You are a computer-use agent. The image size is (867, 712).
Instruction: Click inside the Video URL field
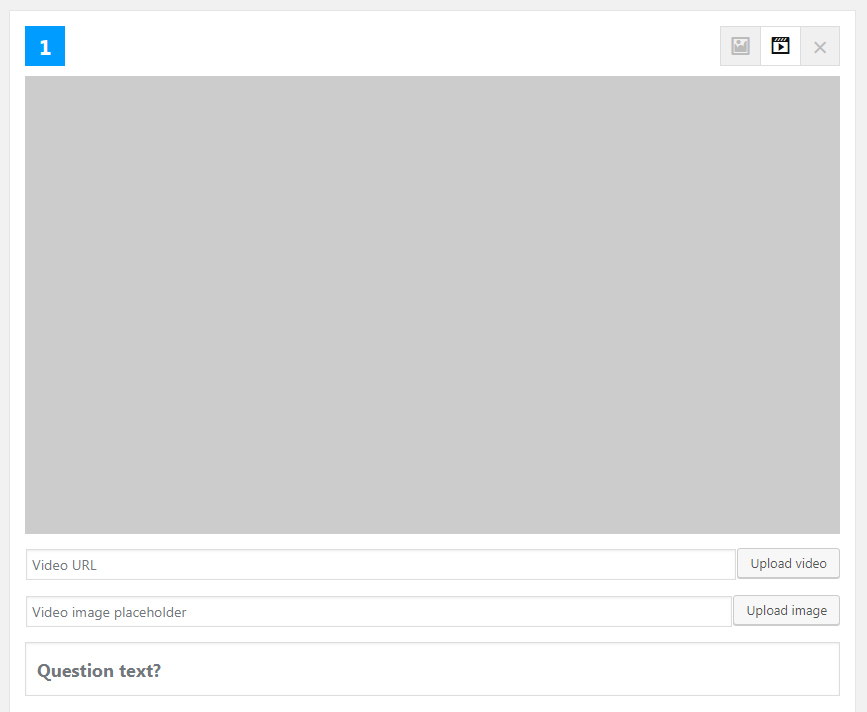coord(380,564)
